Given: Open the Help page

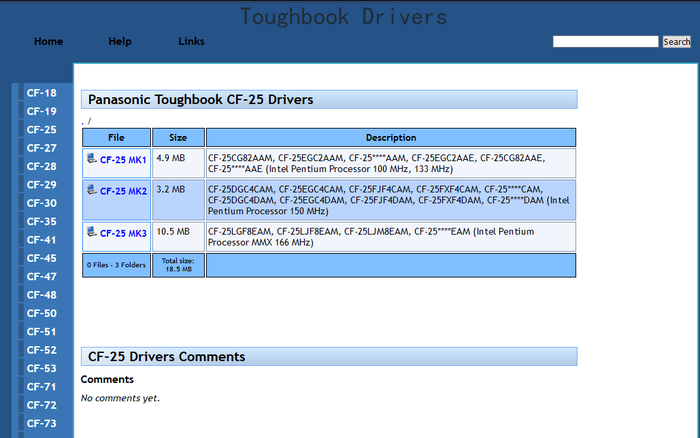Looking at the screenshot, I should (x=120, y=41).
